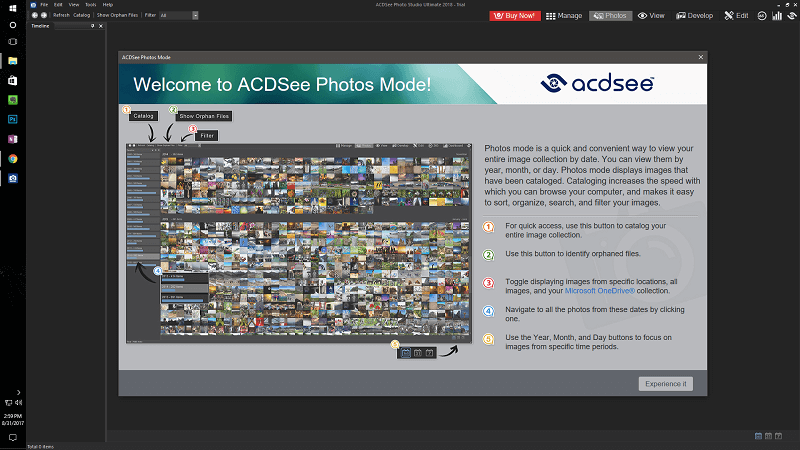Close the ACDSee Photos Mode dialog

click(701, 57)
